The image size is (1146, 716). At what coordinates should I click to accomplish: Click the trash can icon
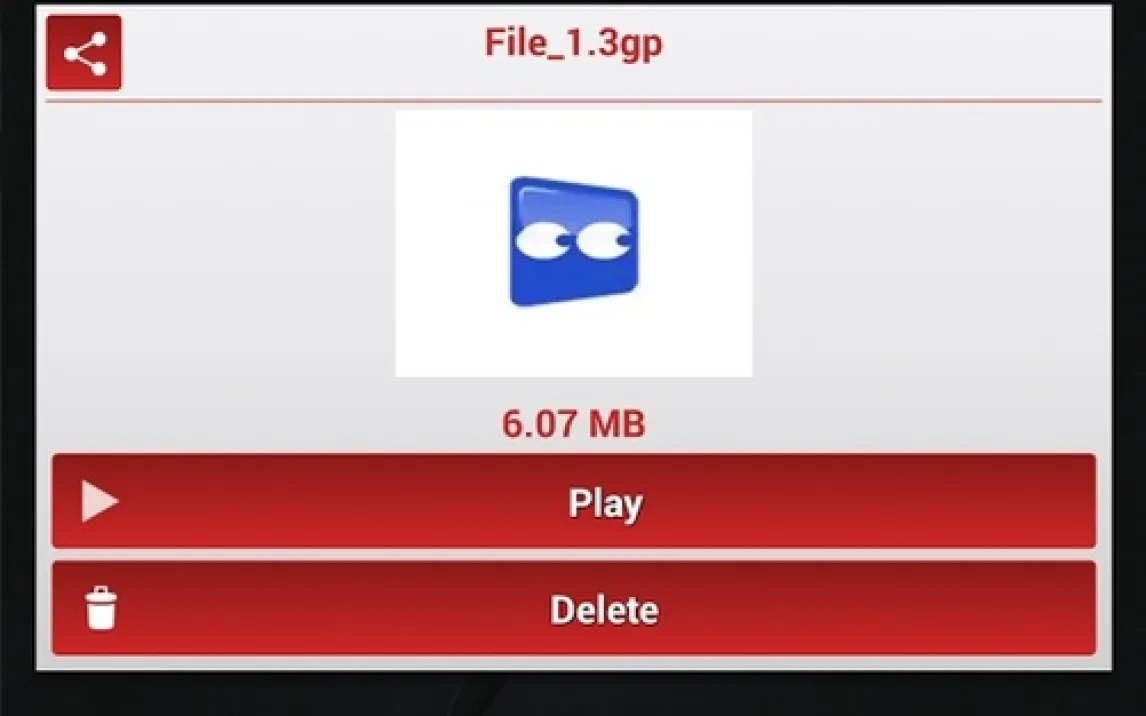click(101, 608)
